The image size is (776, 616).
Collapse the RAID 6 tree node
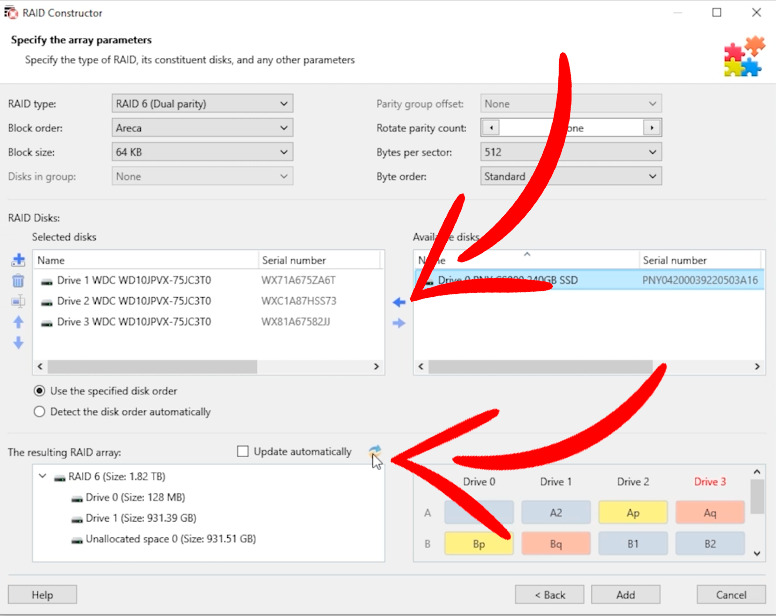click(43, 476)
